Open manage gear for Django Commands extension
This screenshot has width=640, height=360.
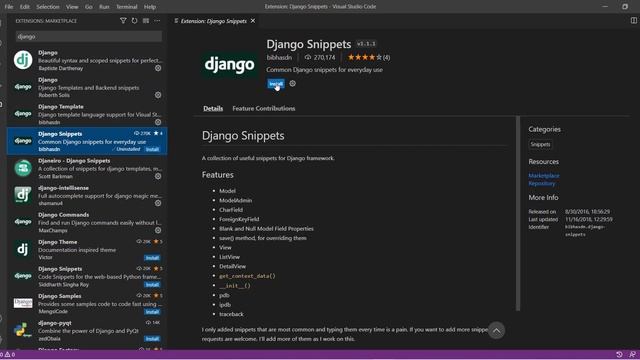pos(158,230)
